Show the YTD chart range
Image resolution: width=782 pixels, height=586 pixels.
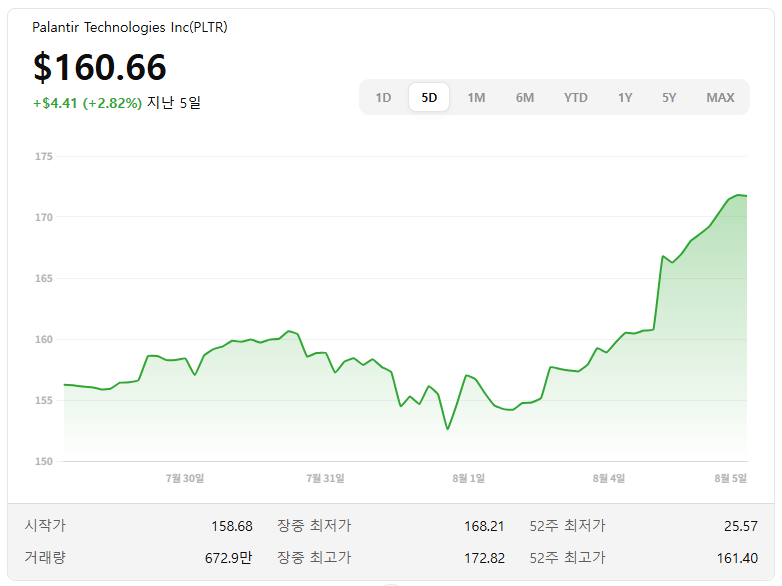click(576, 97)
